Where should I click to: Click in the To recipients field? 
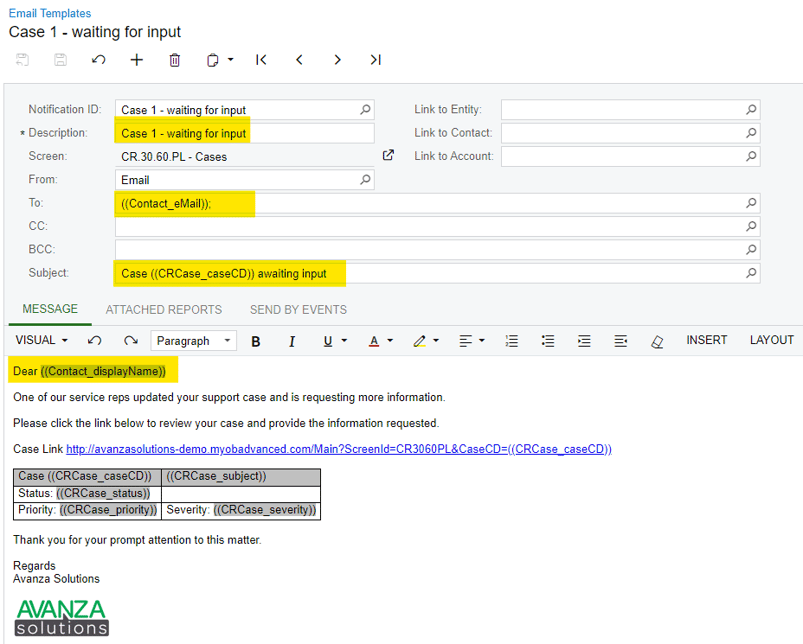point(438,203)
